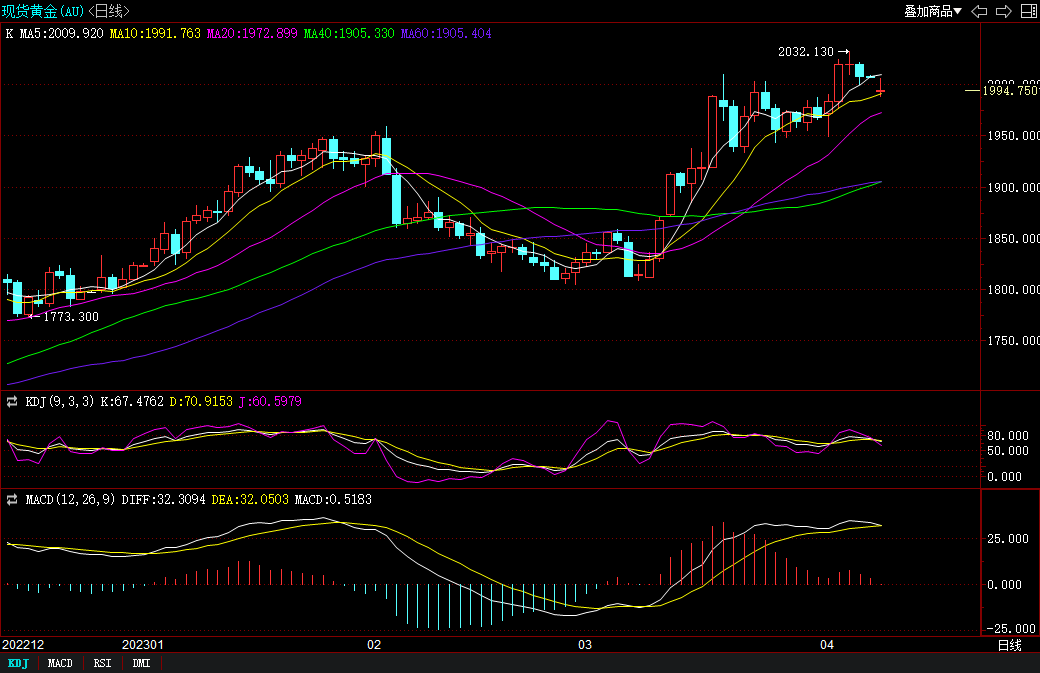The image size is (1040, 673).
Task: Open the panel layout icon at top right
Action: [x=1027, y=11]
